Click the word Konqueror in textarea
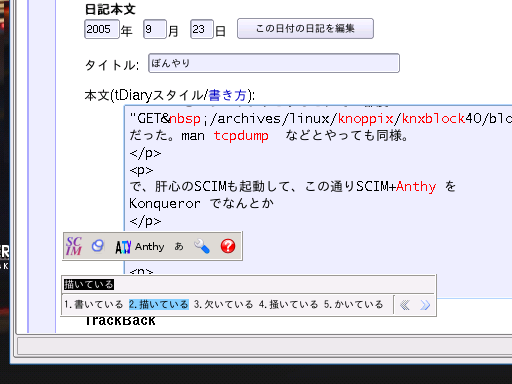Image resolution: width=512 pixels, height=384 pixels. point(165,203)
